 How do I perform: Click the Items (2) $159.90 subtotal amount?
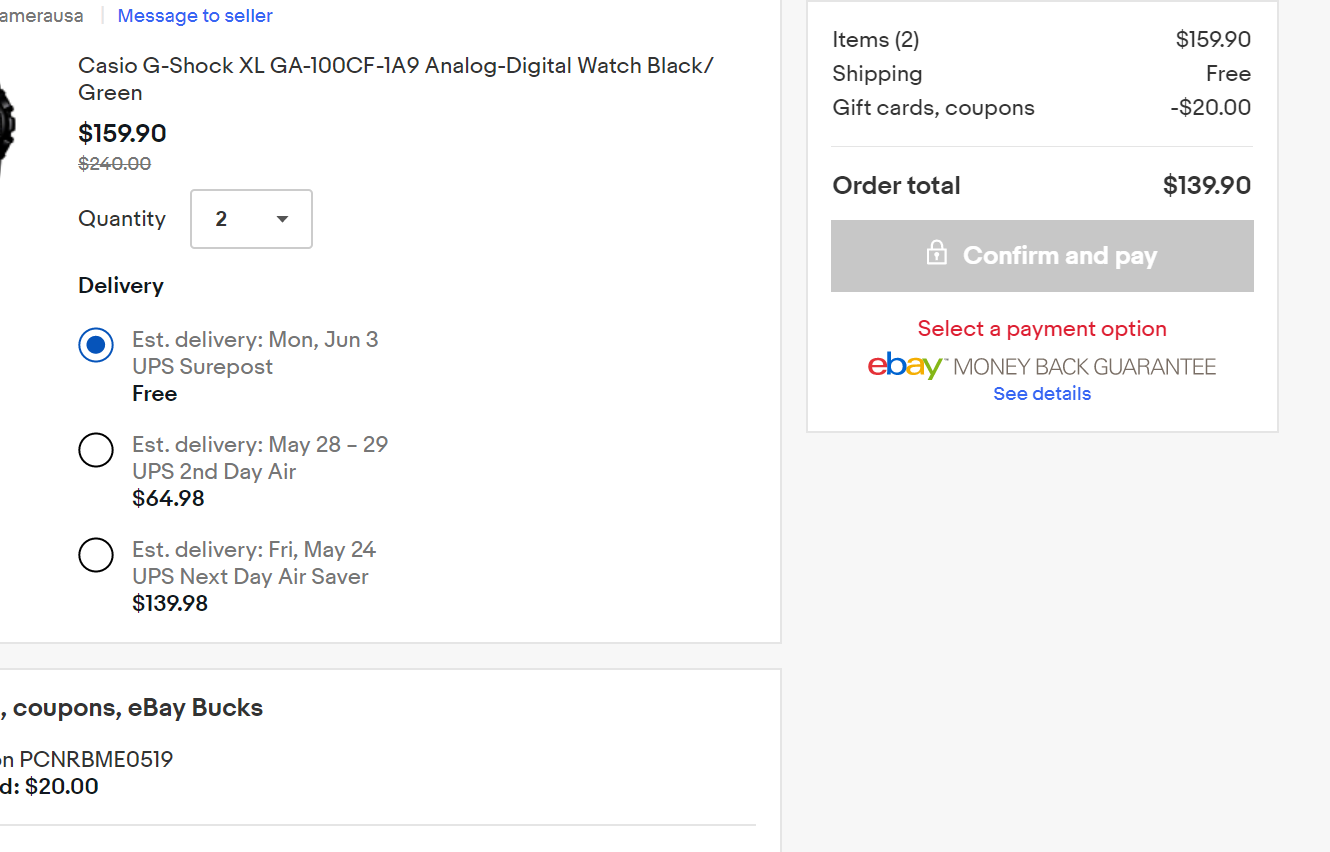click(1213, 40)
